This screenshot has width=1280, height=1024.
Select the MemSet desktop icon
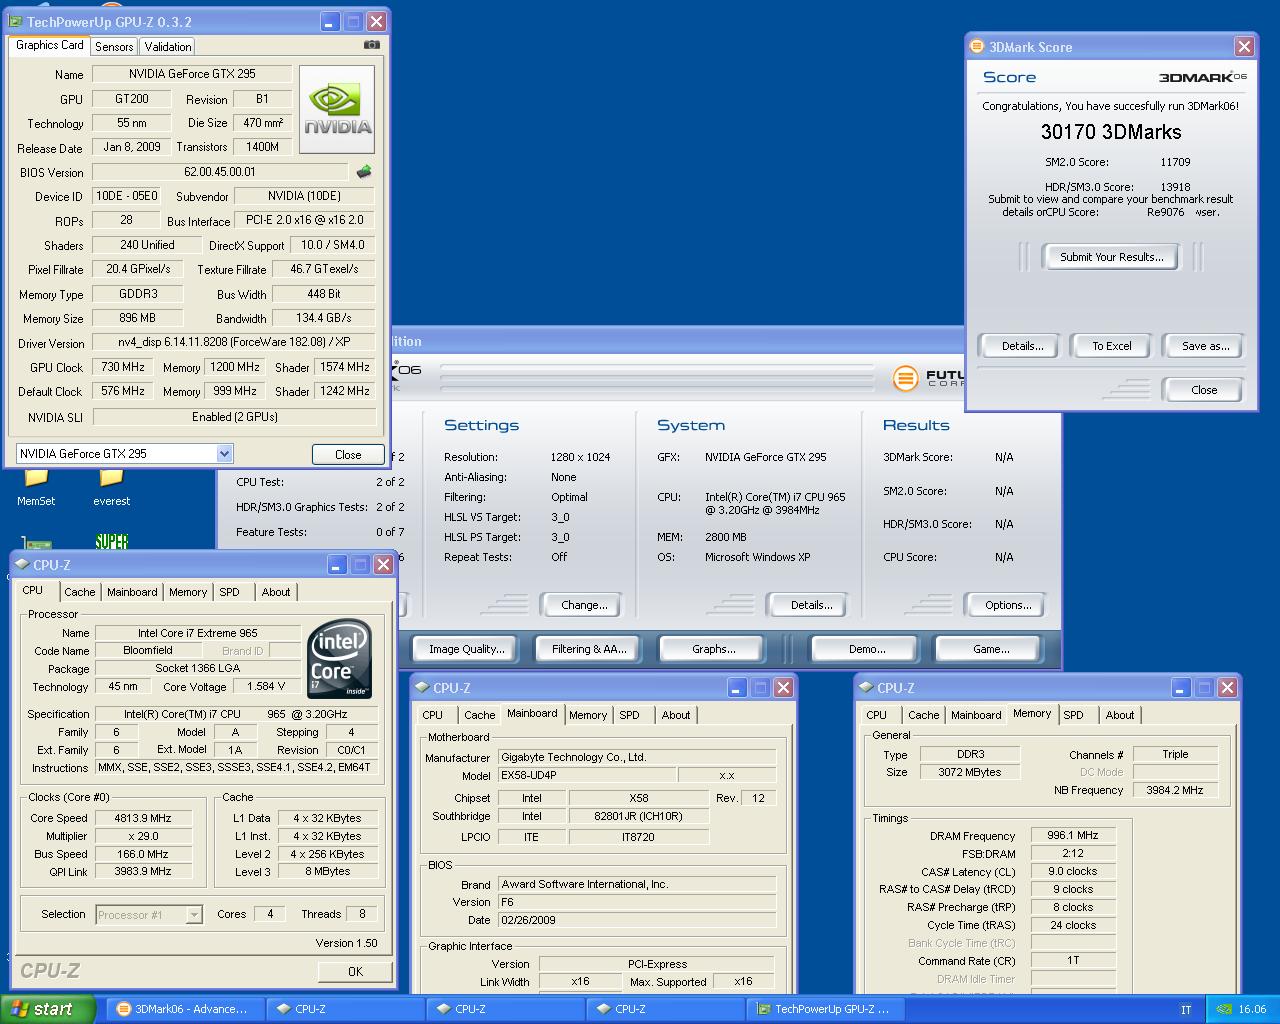tap(36, 487)
